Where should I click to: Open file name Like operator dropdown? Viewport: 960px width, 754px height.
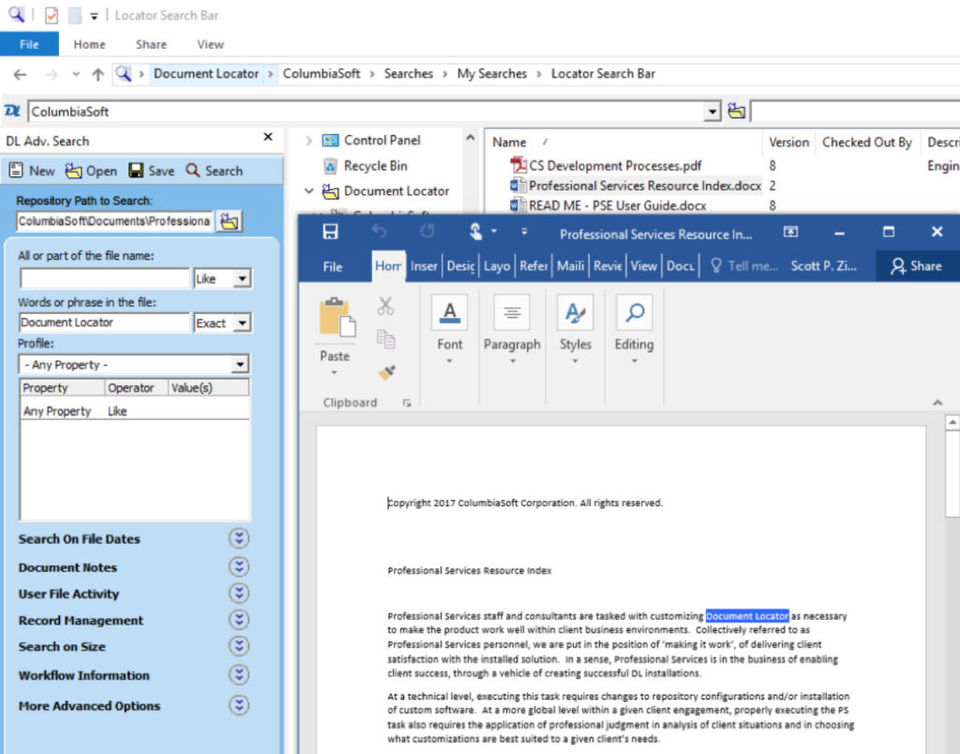(242, 278)
